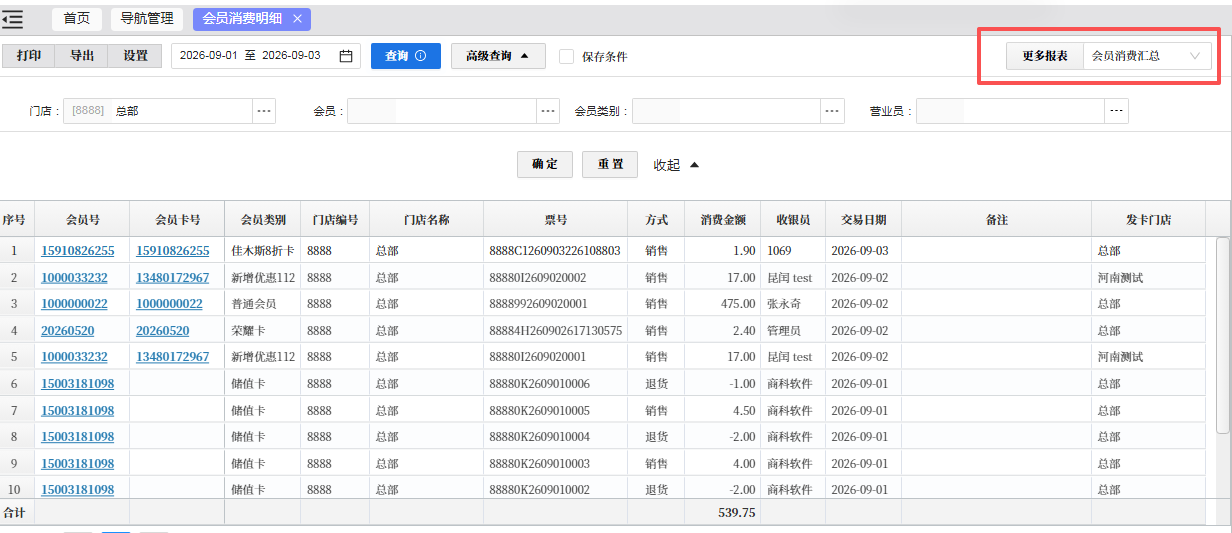The width and height of the screenshot is (1232, 533).
Task: Select 佳木斯8折卡 member type cell
Action: [263, 251]
